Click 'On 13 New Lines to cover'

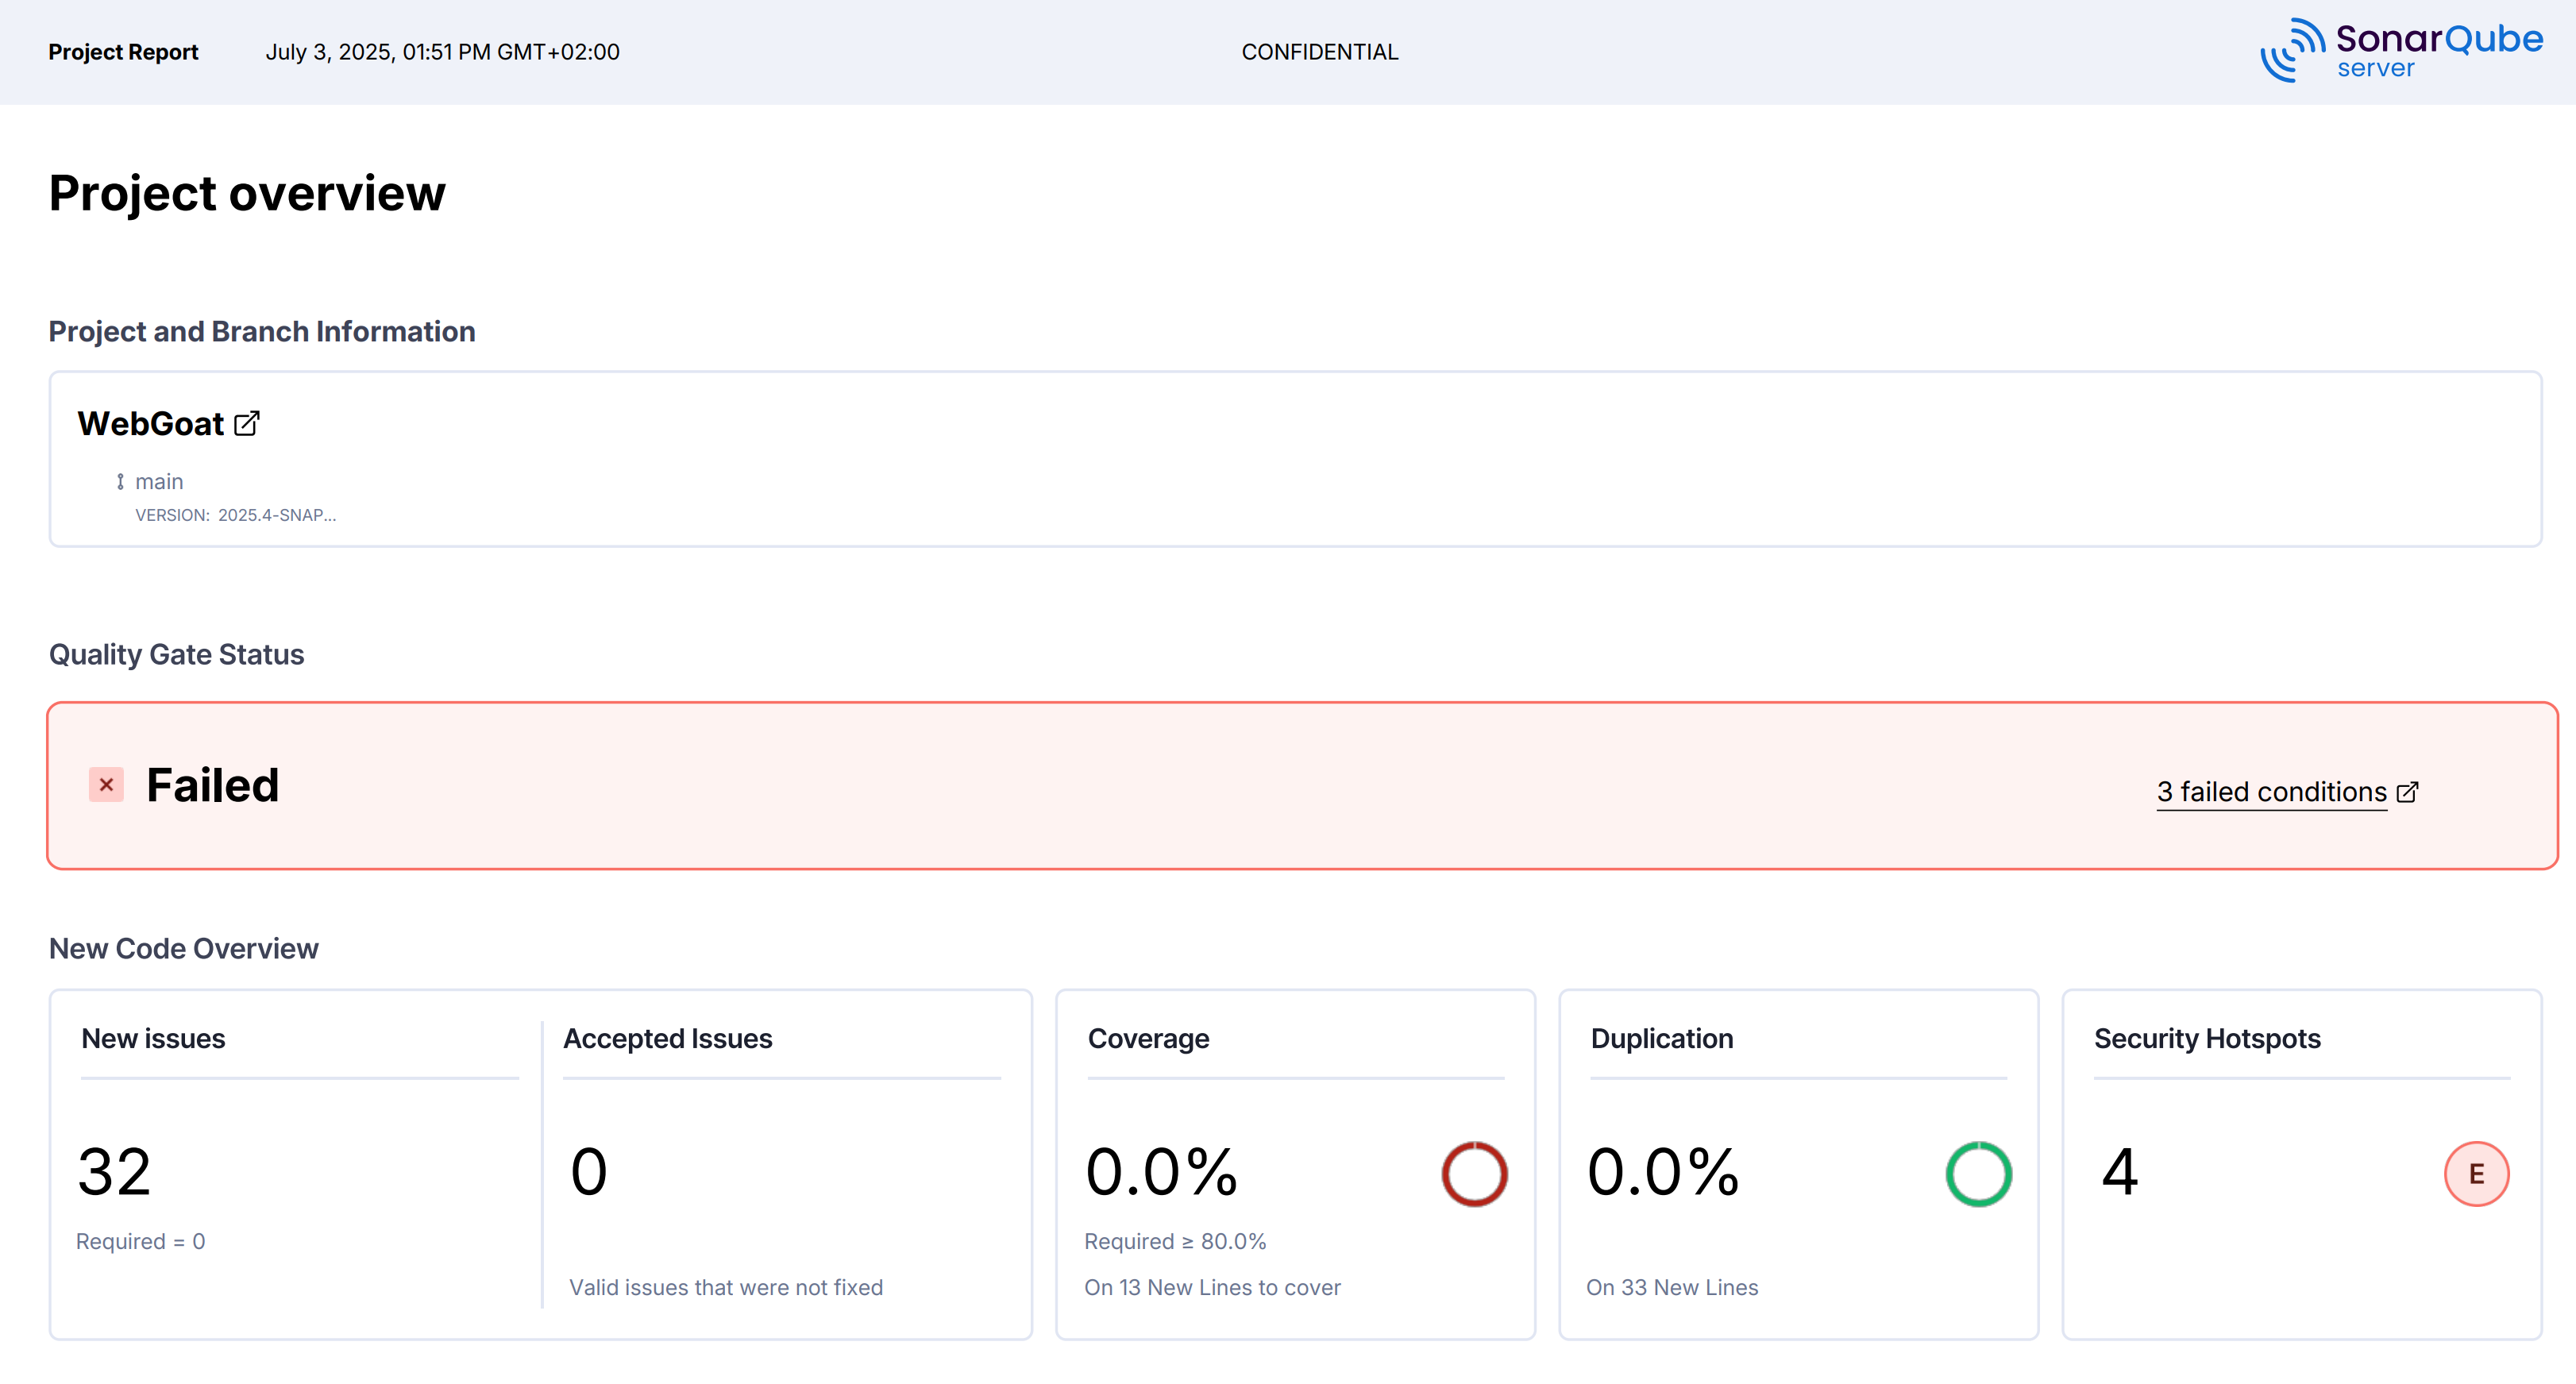coord(1212,1288)
